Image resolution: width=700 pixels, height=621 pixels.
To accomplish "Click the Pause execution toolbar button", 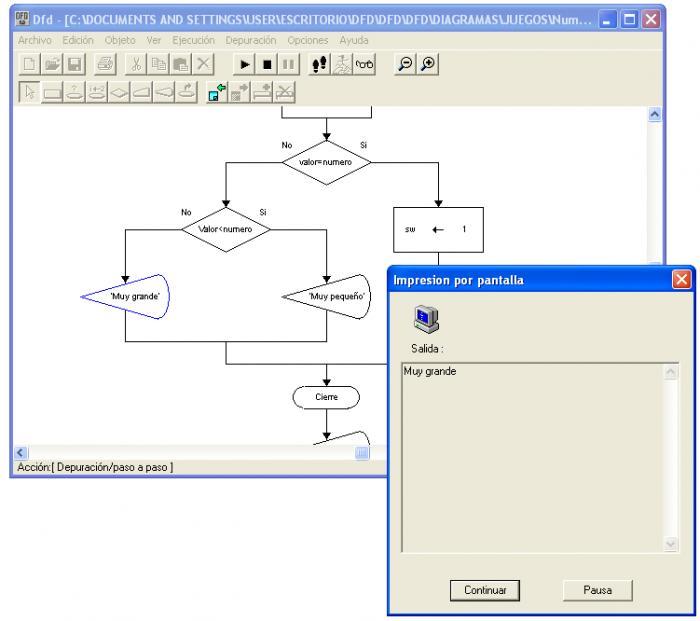I will pyautogui.click(x=289, y=64).
